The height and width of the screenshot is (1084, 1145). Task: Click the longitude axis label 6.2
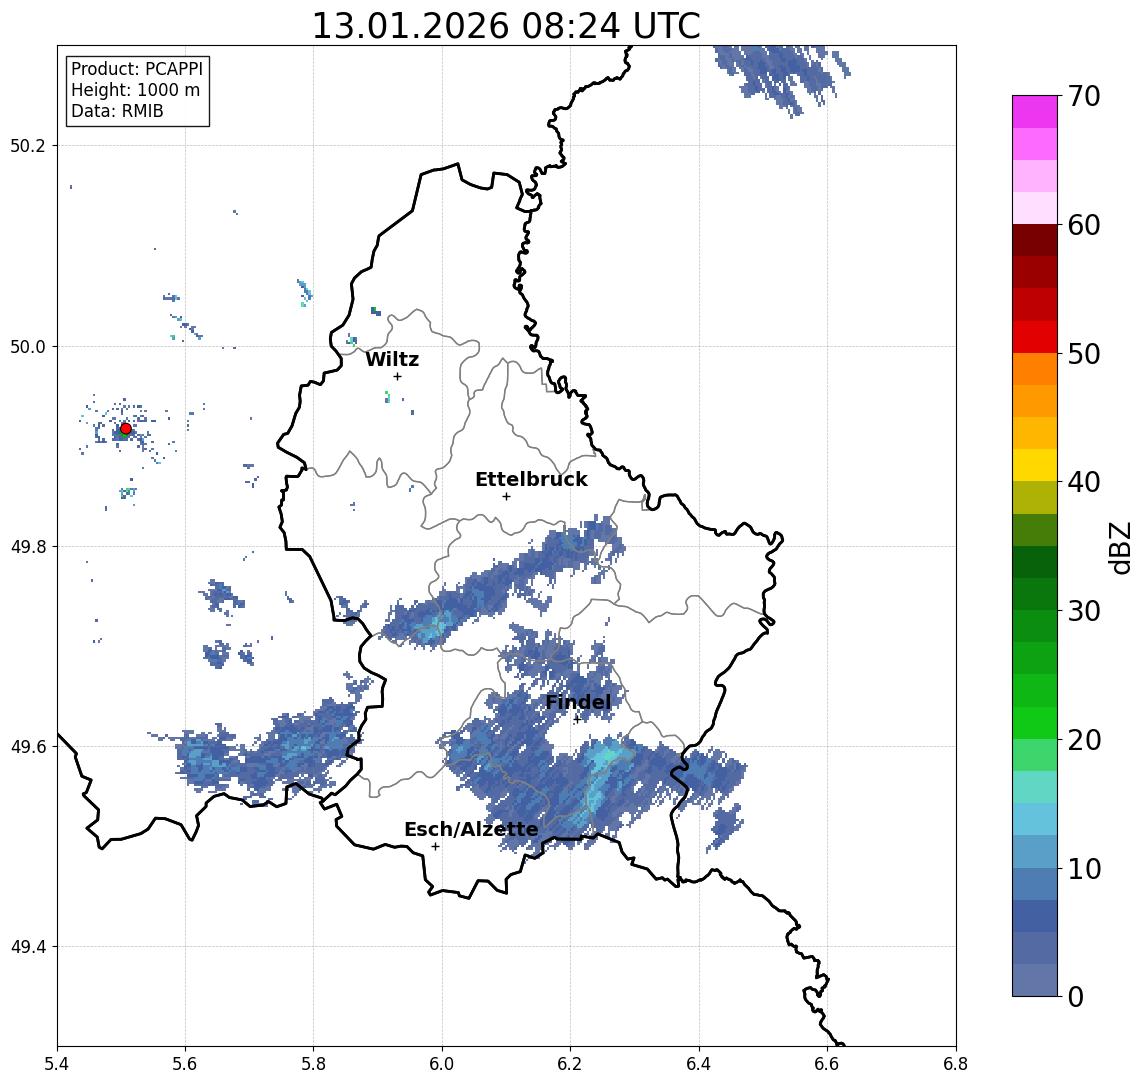point(570,1064)
